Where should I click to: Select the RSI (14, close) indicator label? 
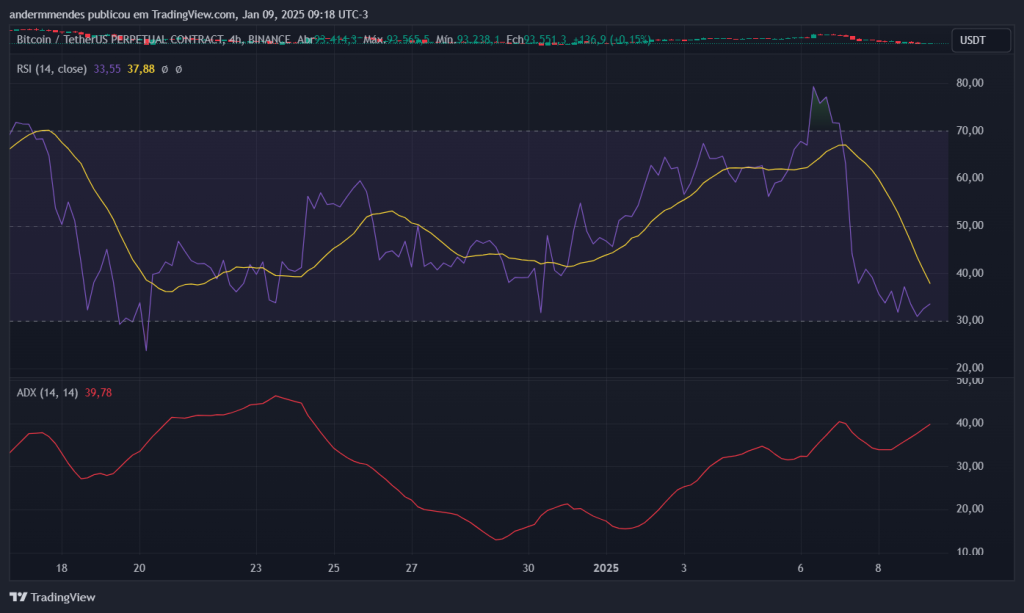click(x=52, y=69)
